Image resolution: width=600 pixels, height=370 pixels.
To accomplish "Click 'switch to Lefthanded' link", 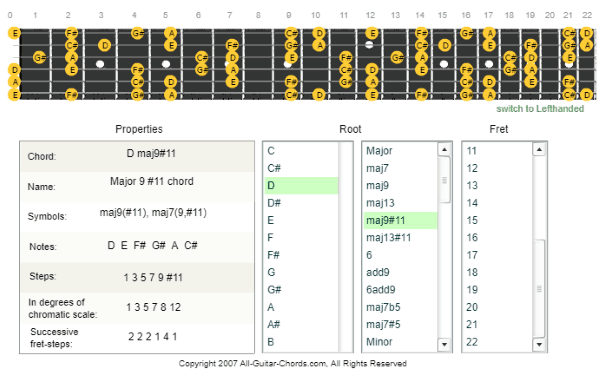I will coord(540,109).
